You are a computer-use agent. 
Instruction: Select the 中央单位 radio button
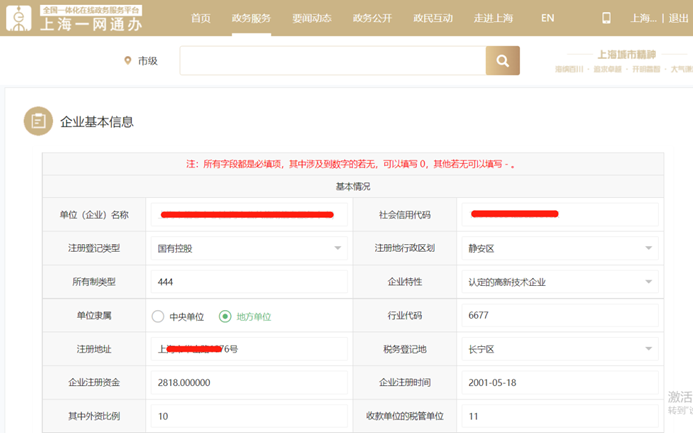pos(158,317)
